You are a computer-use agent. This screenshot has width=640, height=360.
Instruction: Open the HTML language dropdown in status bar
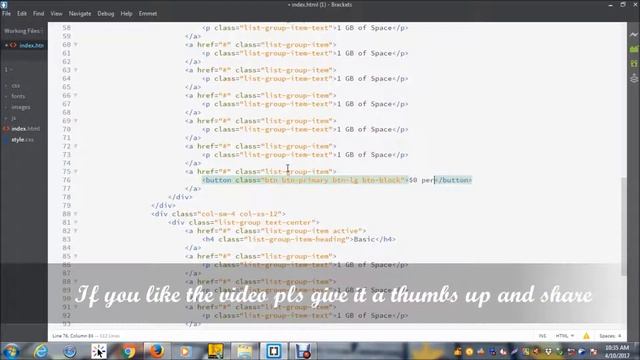(564, 336)
